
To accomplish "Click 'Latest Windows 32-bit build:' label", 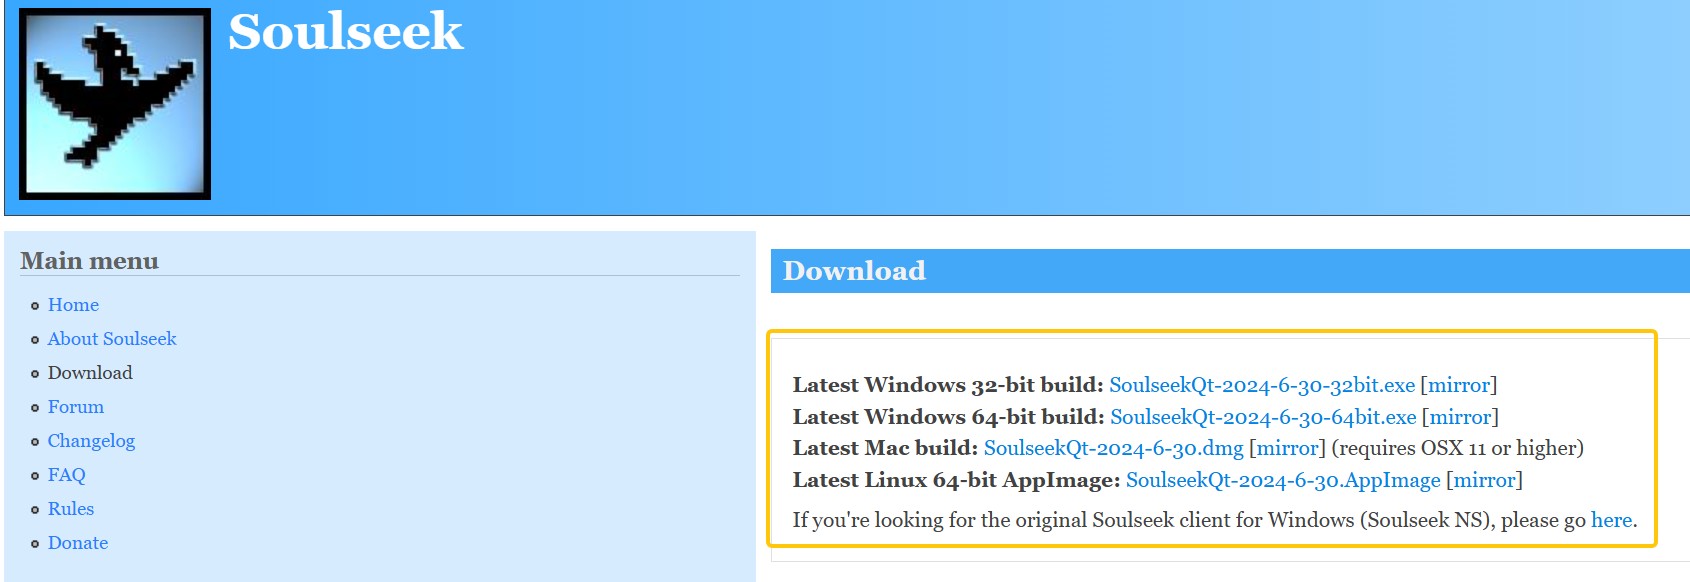I will coord(948,385).
